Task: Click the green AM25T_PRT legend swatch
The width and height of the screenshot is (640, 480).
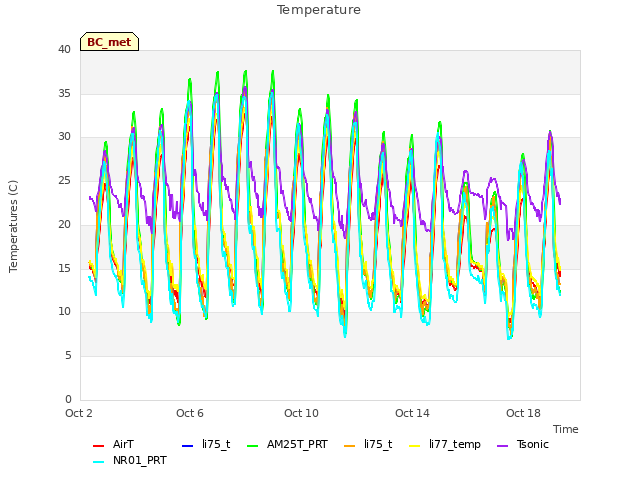Action: click(x=253, y=446)
